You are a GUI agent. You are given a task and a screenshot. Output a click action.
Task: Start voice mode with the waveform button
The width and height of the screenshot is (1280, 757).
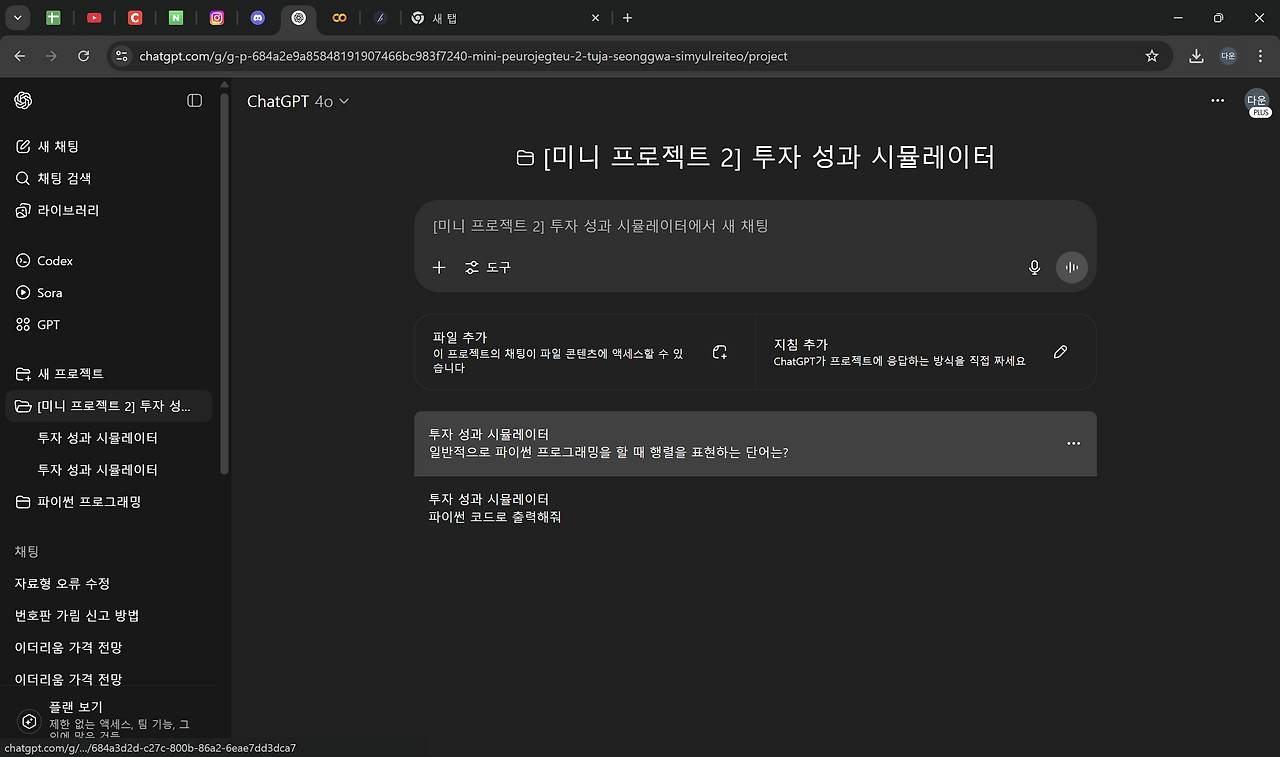1071,267
